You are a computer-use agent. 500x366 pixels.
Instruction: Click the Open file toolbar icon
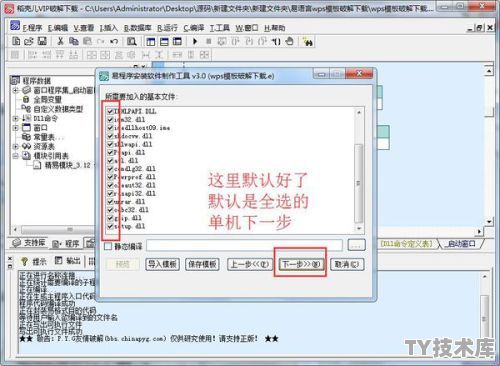29,41
